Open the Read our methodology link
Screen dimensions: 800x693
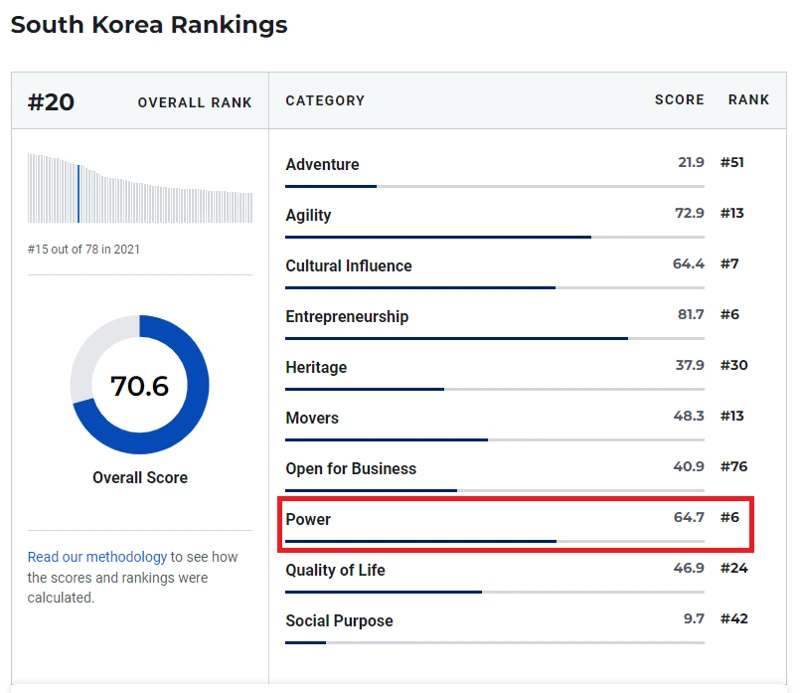coord(97,557)
